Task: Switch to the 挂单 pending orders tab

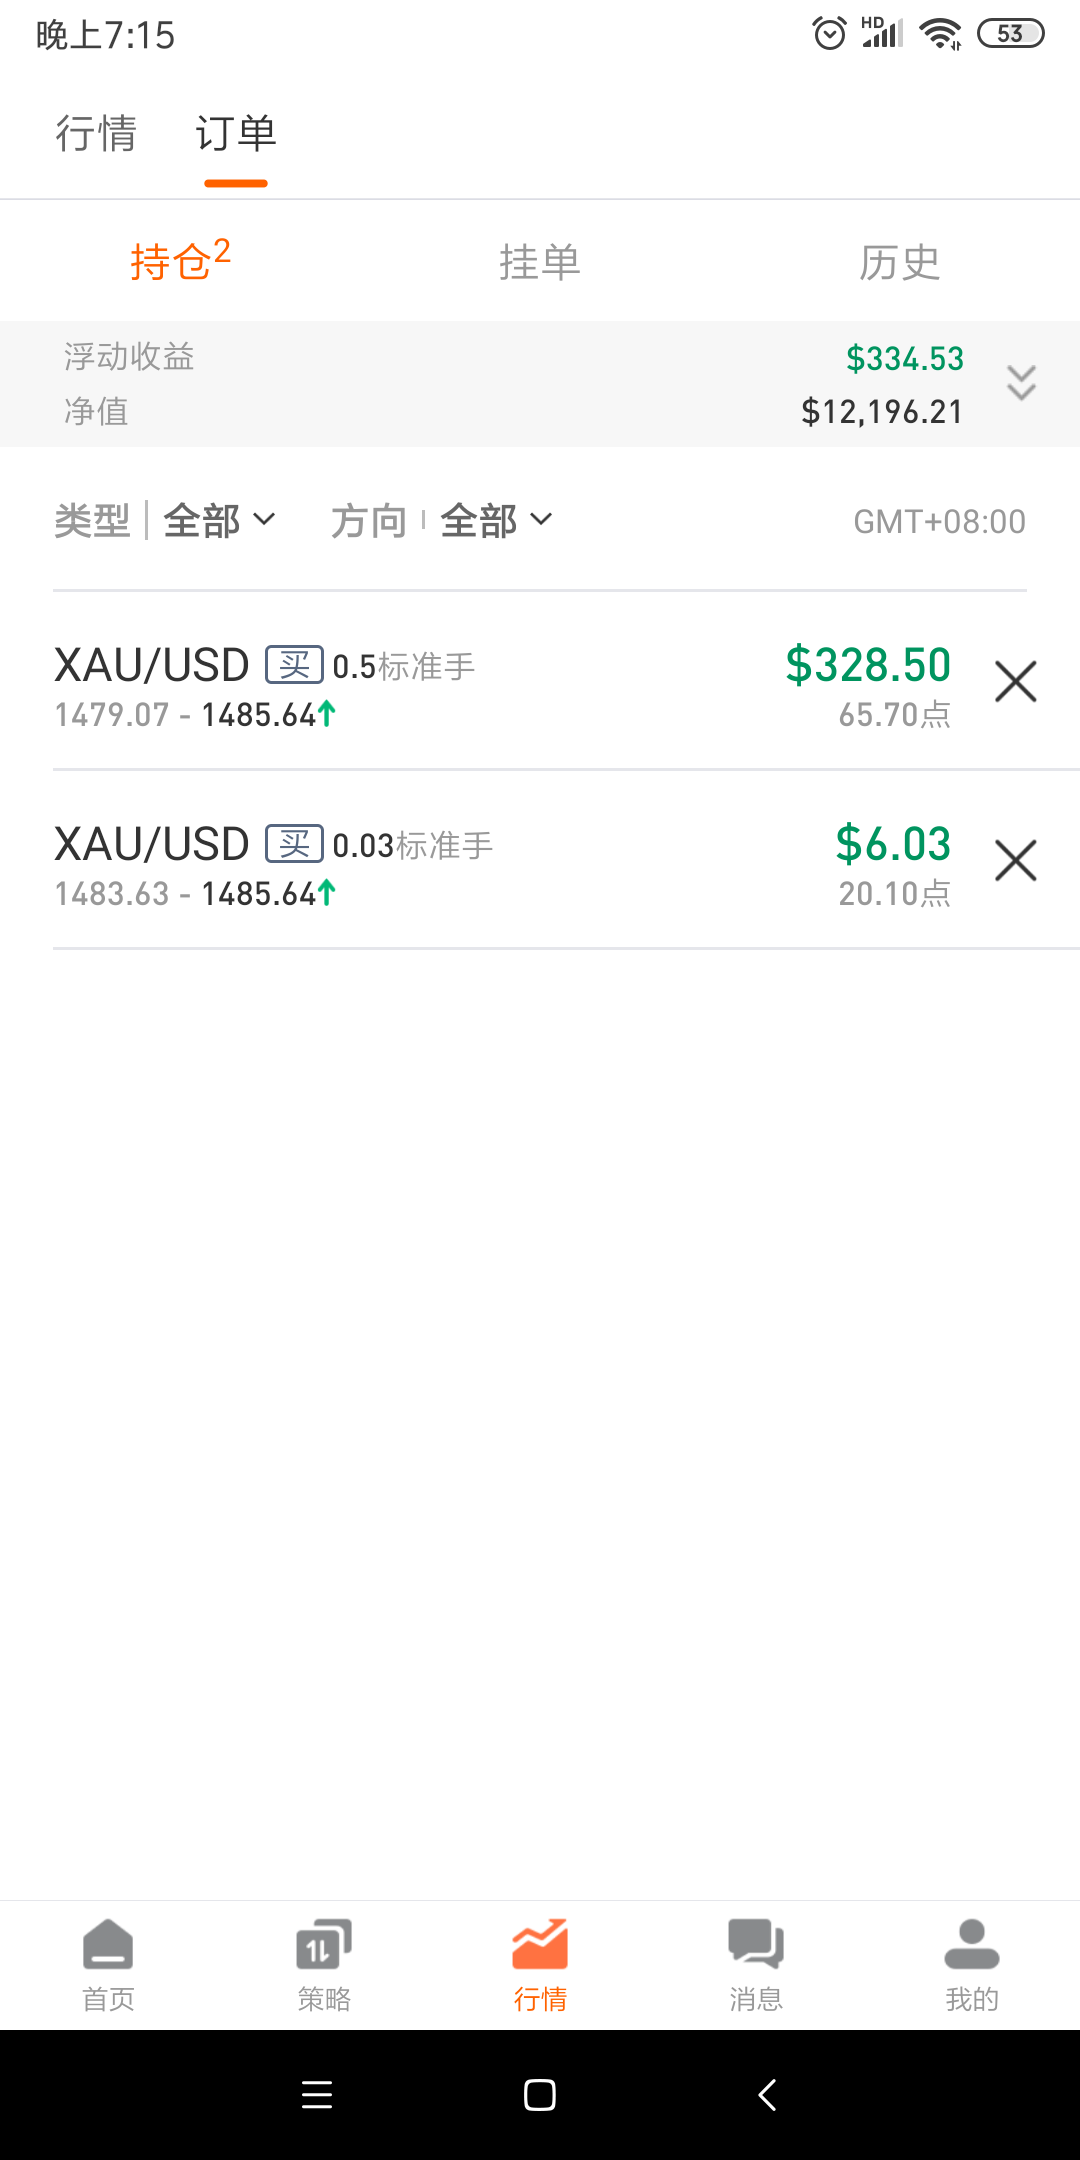Action: click(x=540, y=263)
